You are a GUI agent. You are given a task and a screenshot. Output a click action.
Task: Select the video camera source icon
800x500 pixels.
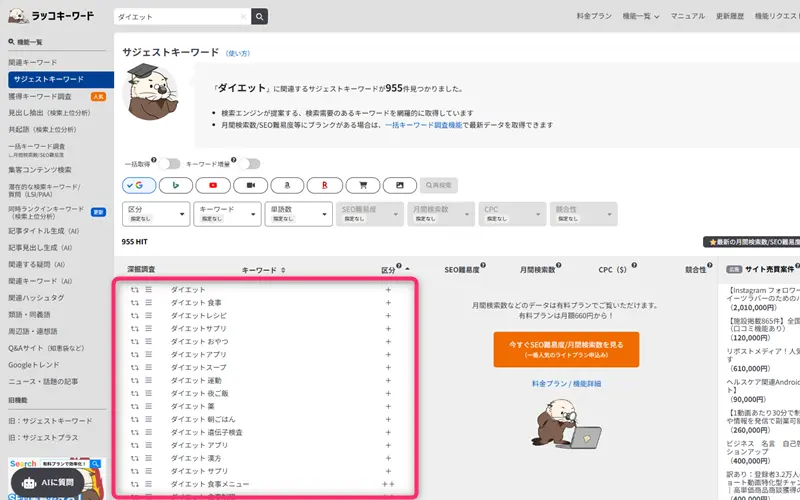[x=251, y=185]
